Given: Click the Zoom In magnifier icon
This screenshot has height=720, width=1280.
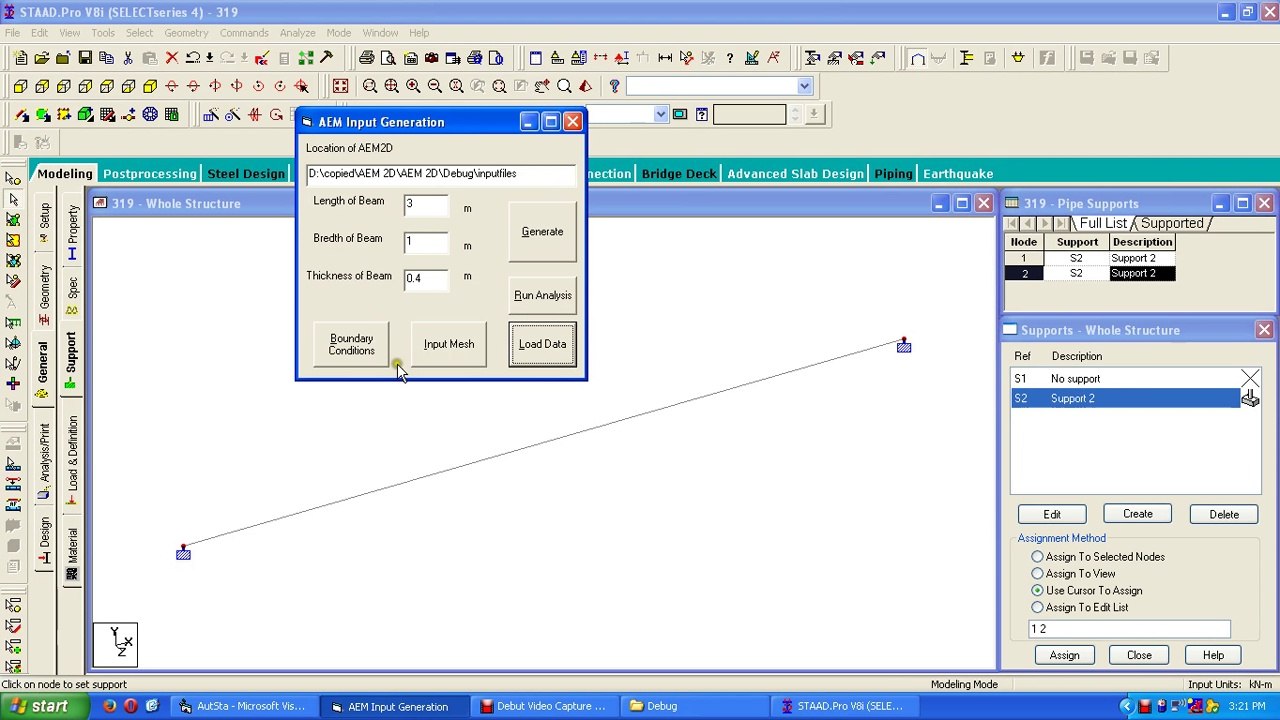Looking at the screenshot, I should click(413, 86).
